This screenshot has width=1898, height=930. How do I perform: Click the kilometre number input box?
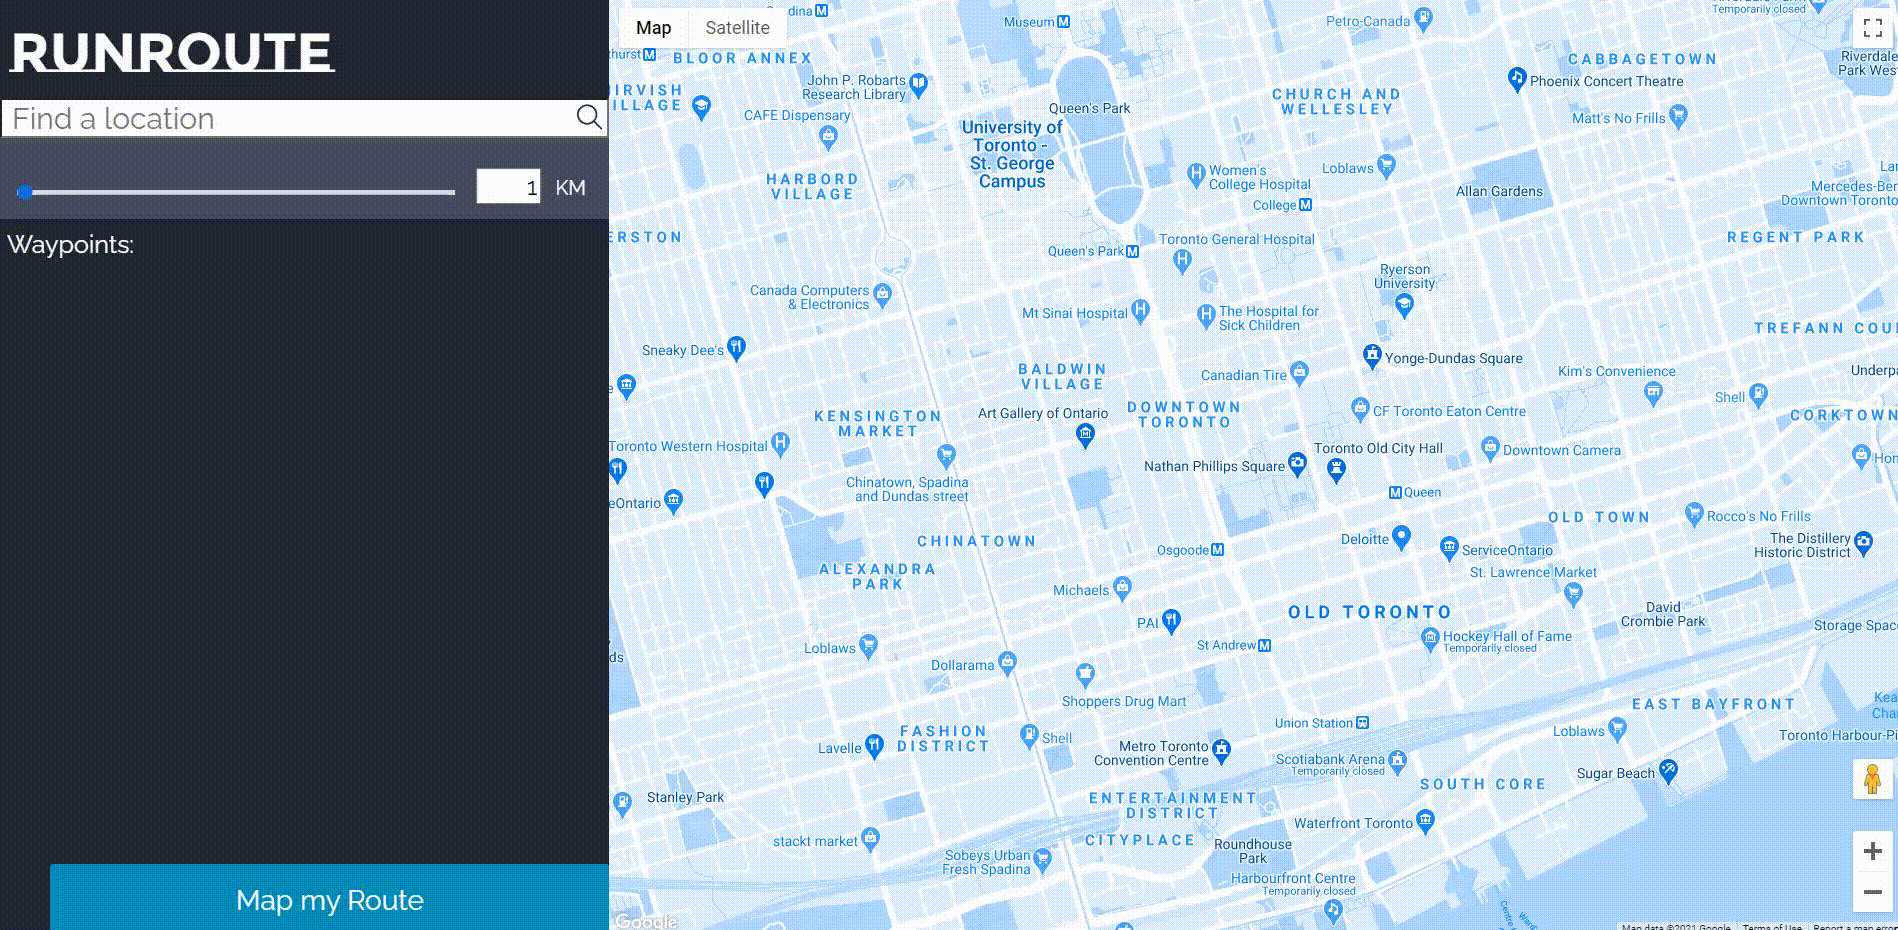point(508,187)
